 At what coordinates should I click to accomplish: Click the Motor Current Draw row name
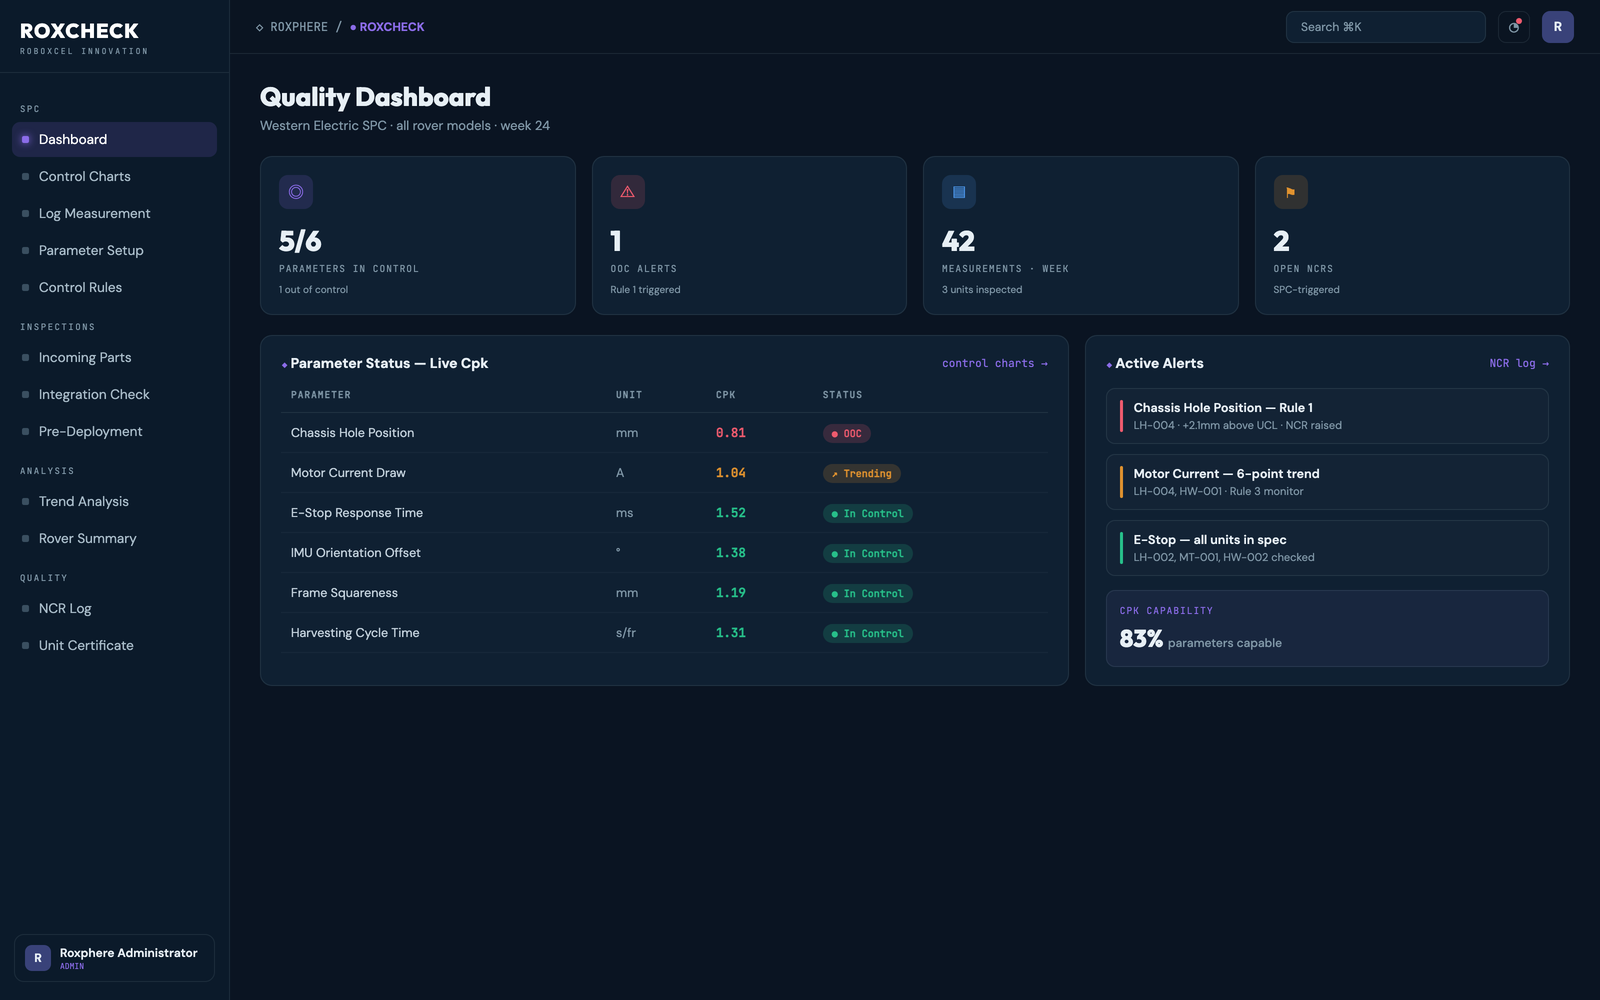point(348,473)
